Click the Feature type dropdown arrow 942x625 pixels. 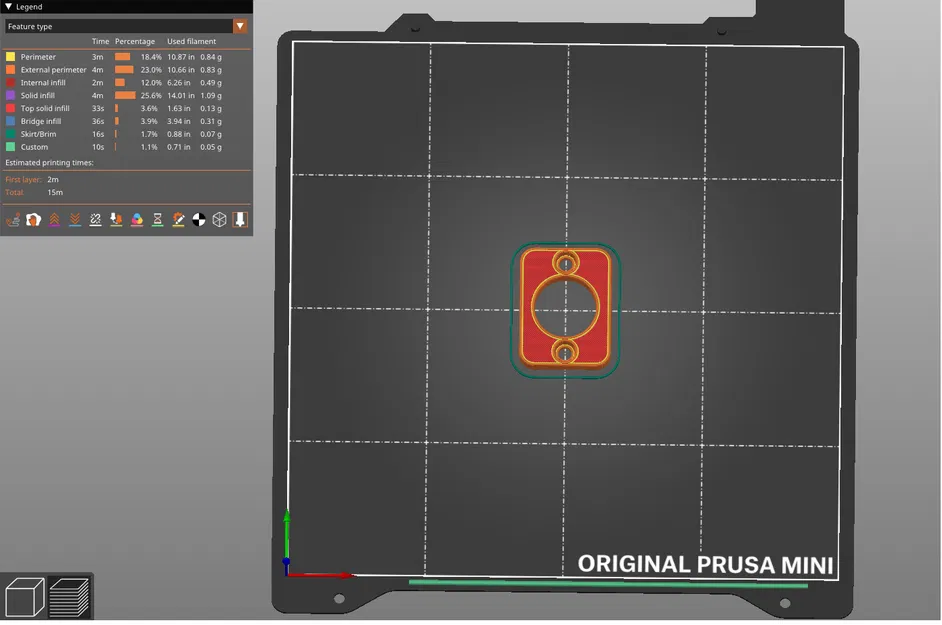240,26
